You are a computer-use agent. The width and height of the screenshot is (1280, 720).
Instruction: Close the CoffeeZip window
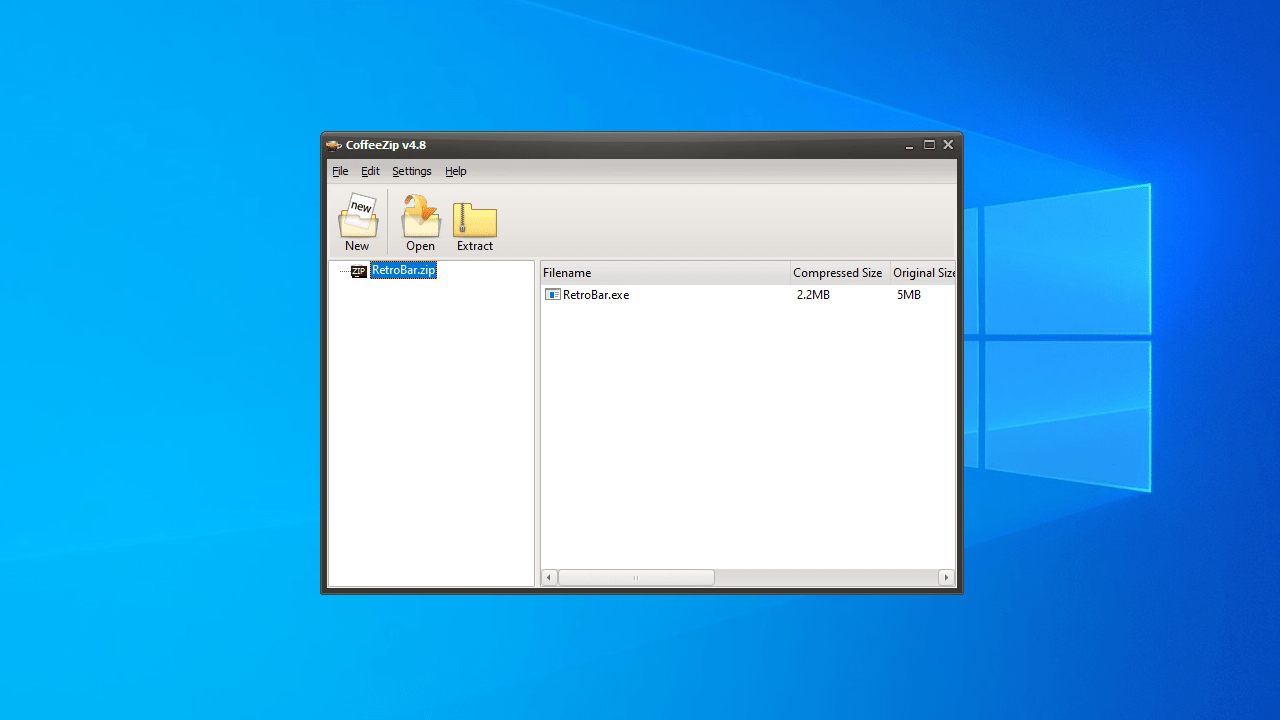pyautogui.click(x=948, y=145)
